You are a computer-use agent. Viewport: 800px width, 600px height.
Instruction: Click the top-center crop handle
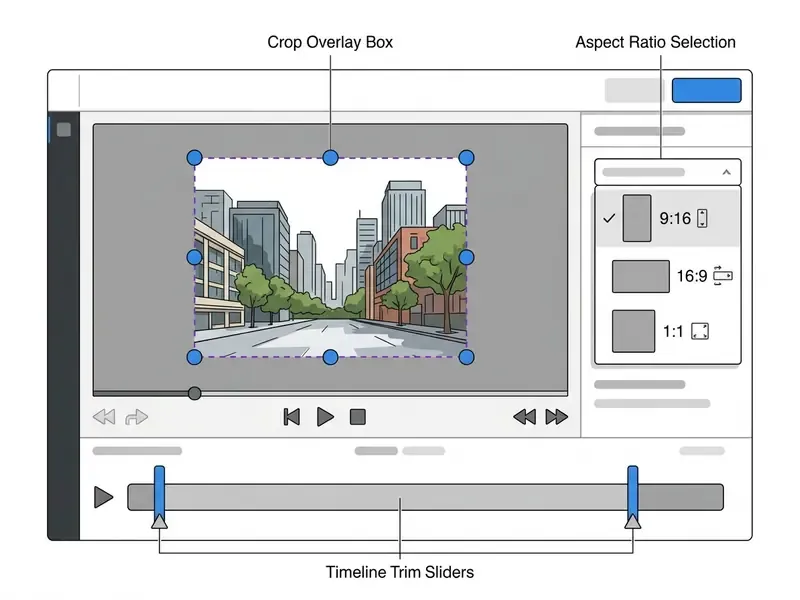pos(331,158)
